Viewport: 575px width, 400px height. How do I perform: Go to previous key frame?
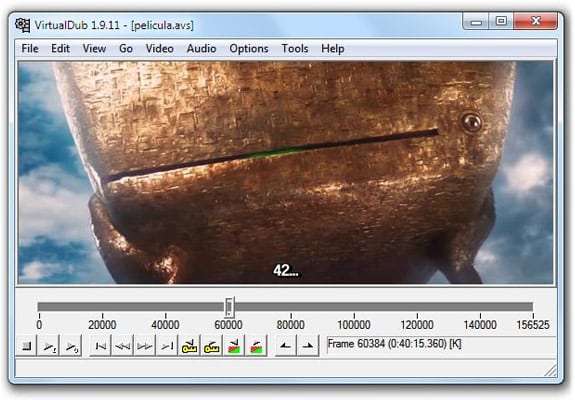(x=189, y=345)
